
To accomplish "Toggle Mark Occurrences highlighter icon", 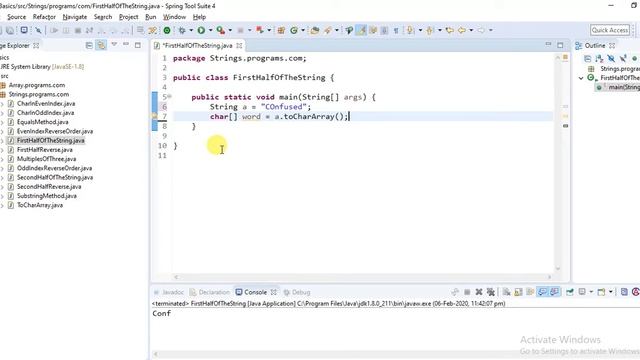I will coord(361,30).
